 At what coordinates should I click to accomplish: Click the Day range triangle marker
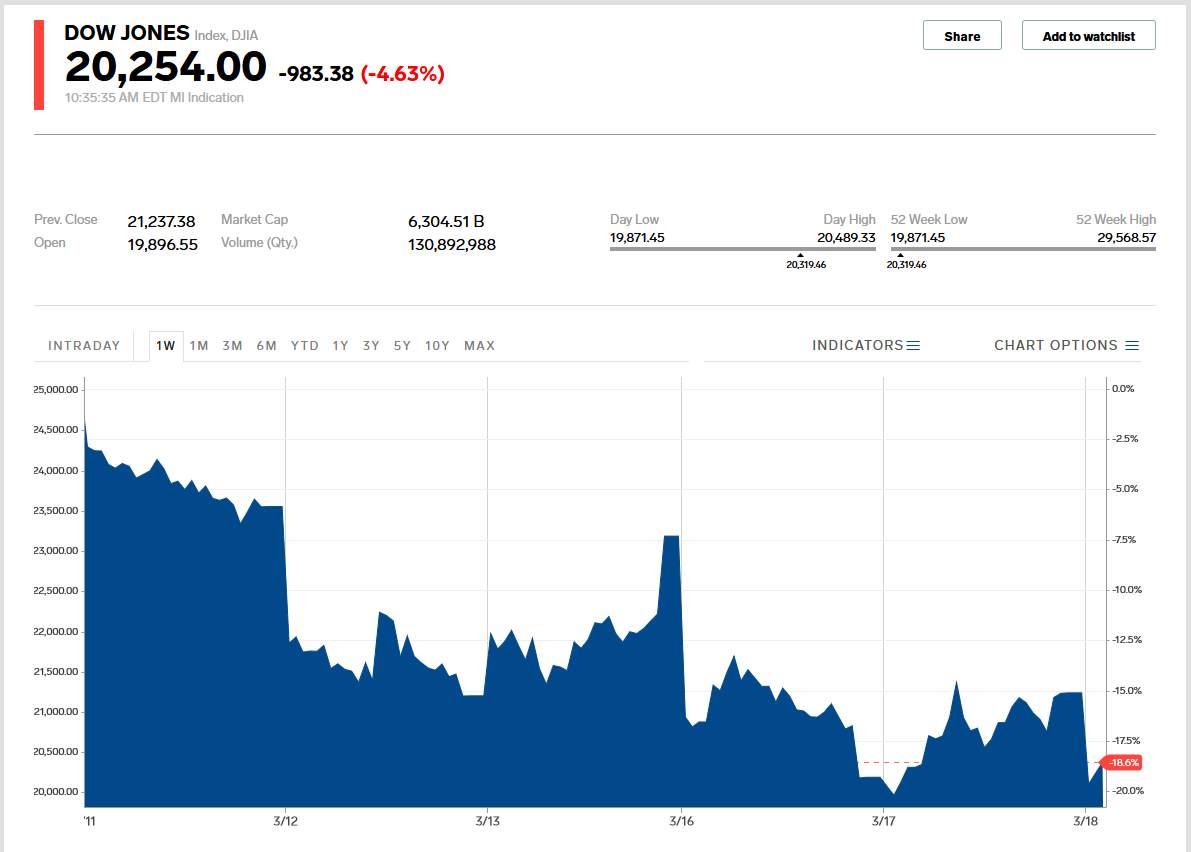tap(800, 255)
